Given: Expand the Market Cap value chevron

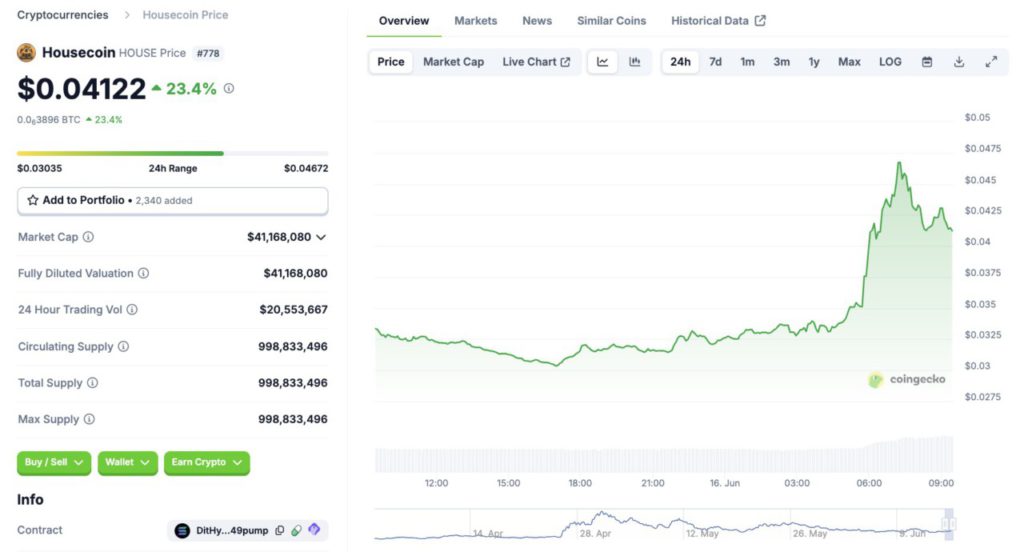Looking at the screenshot, I should point(321,237).
